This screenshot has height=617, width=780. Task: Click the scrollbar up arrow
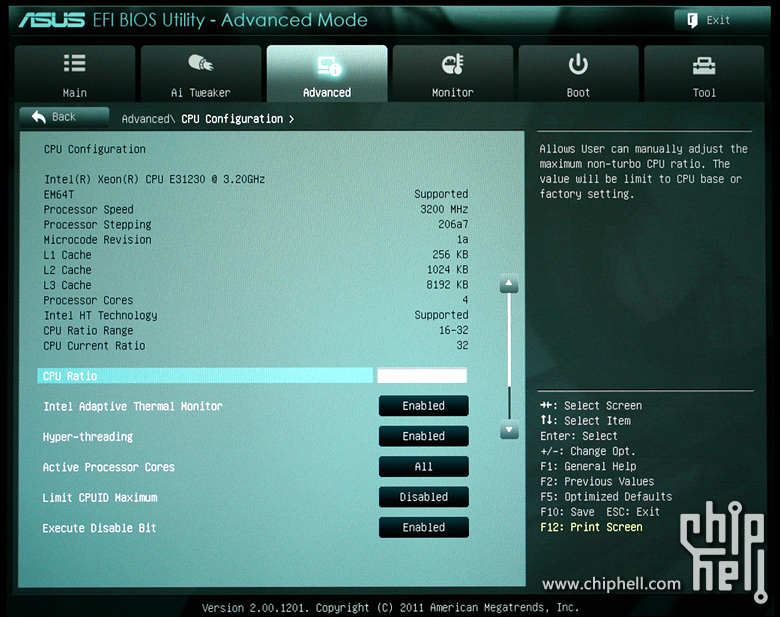pos(509,284)
